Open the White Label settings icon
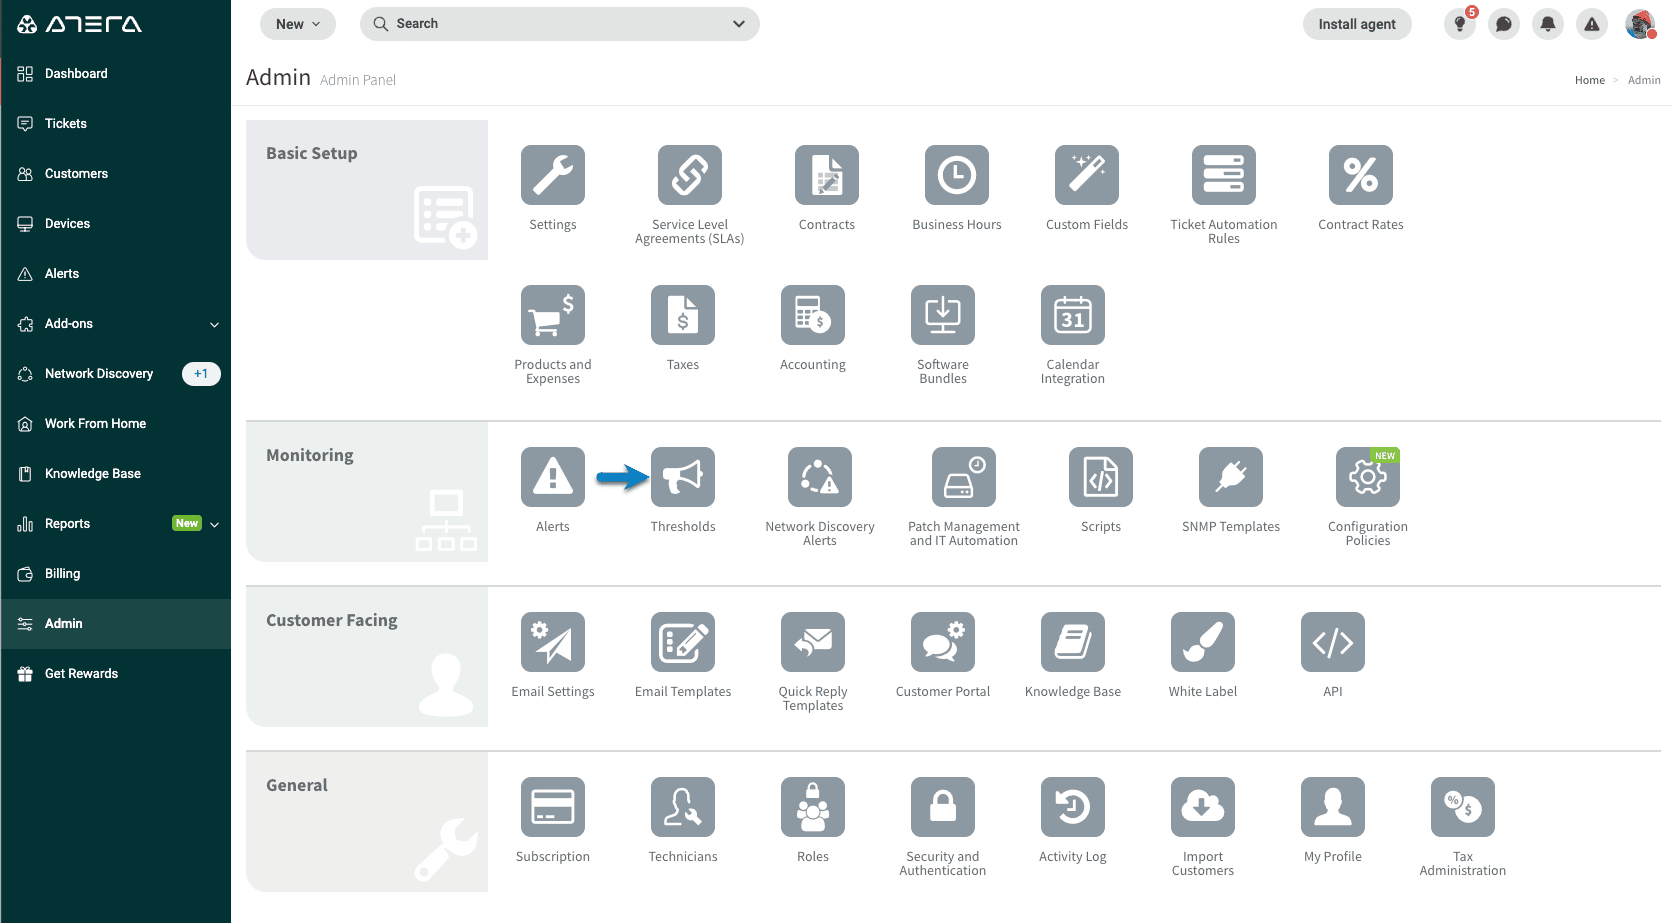Image resolution: width=1672 pixels, height=923 pixels. coord(1203,642)
